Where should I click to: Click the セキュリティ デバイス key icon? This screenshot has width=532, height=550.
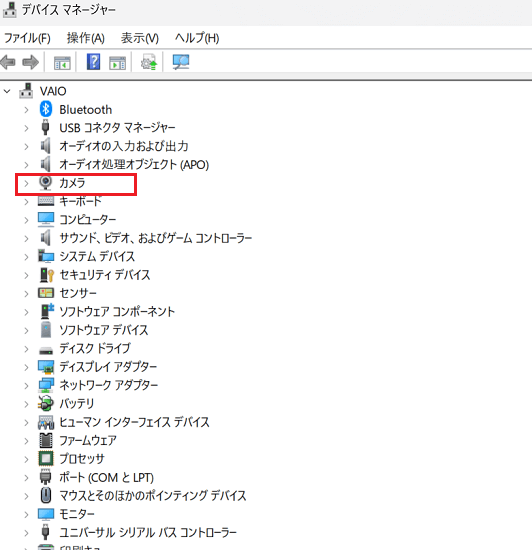pos(47,275)
